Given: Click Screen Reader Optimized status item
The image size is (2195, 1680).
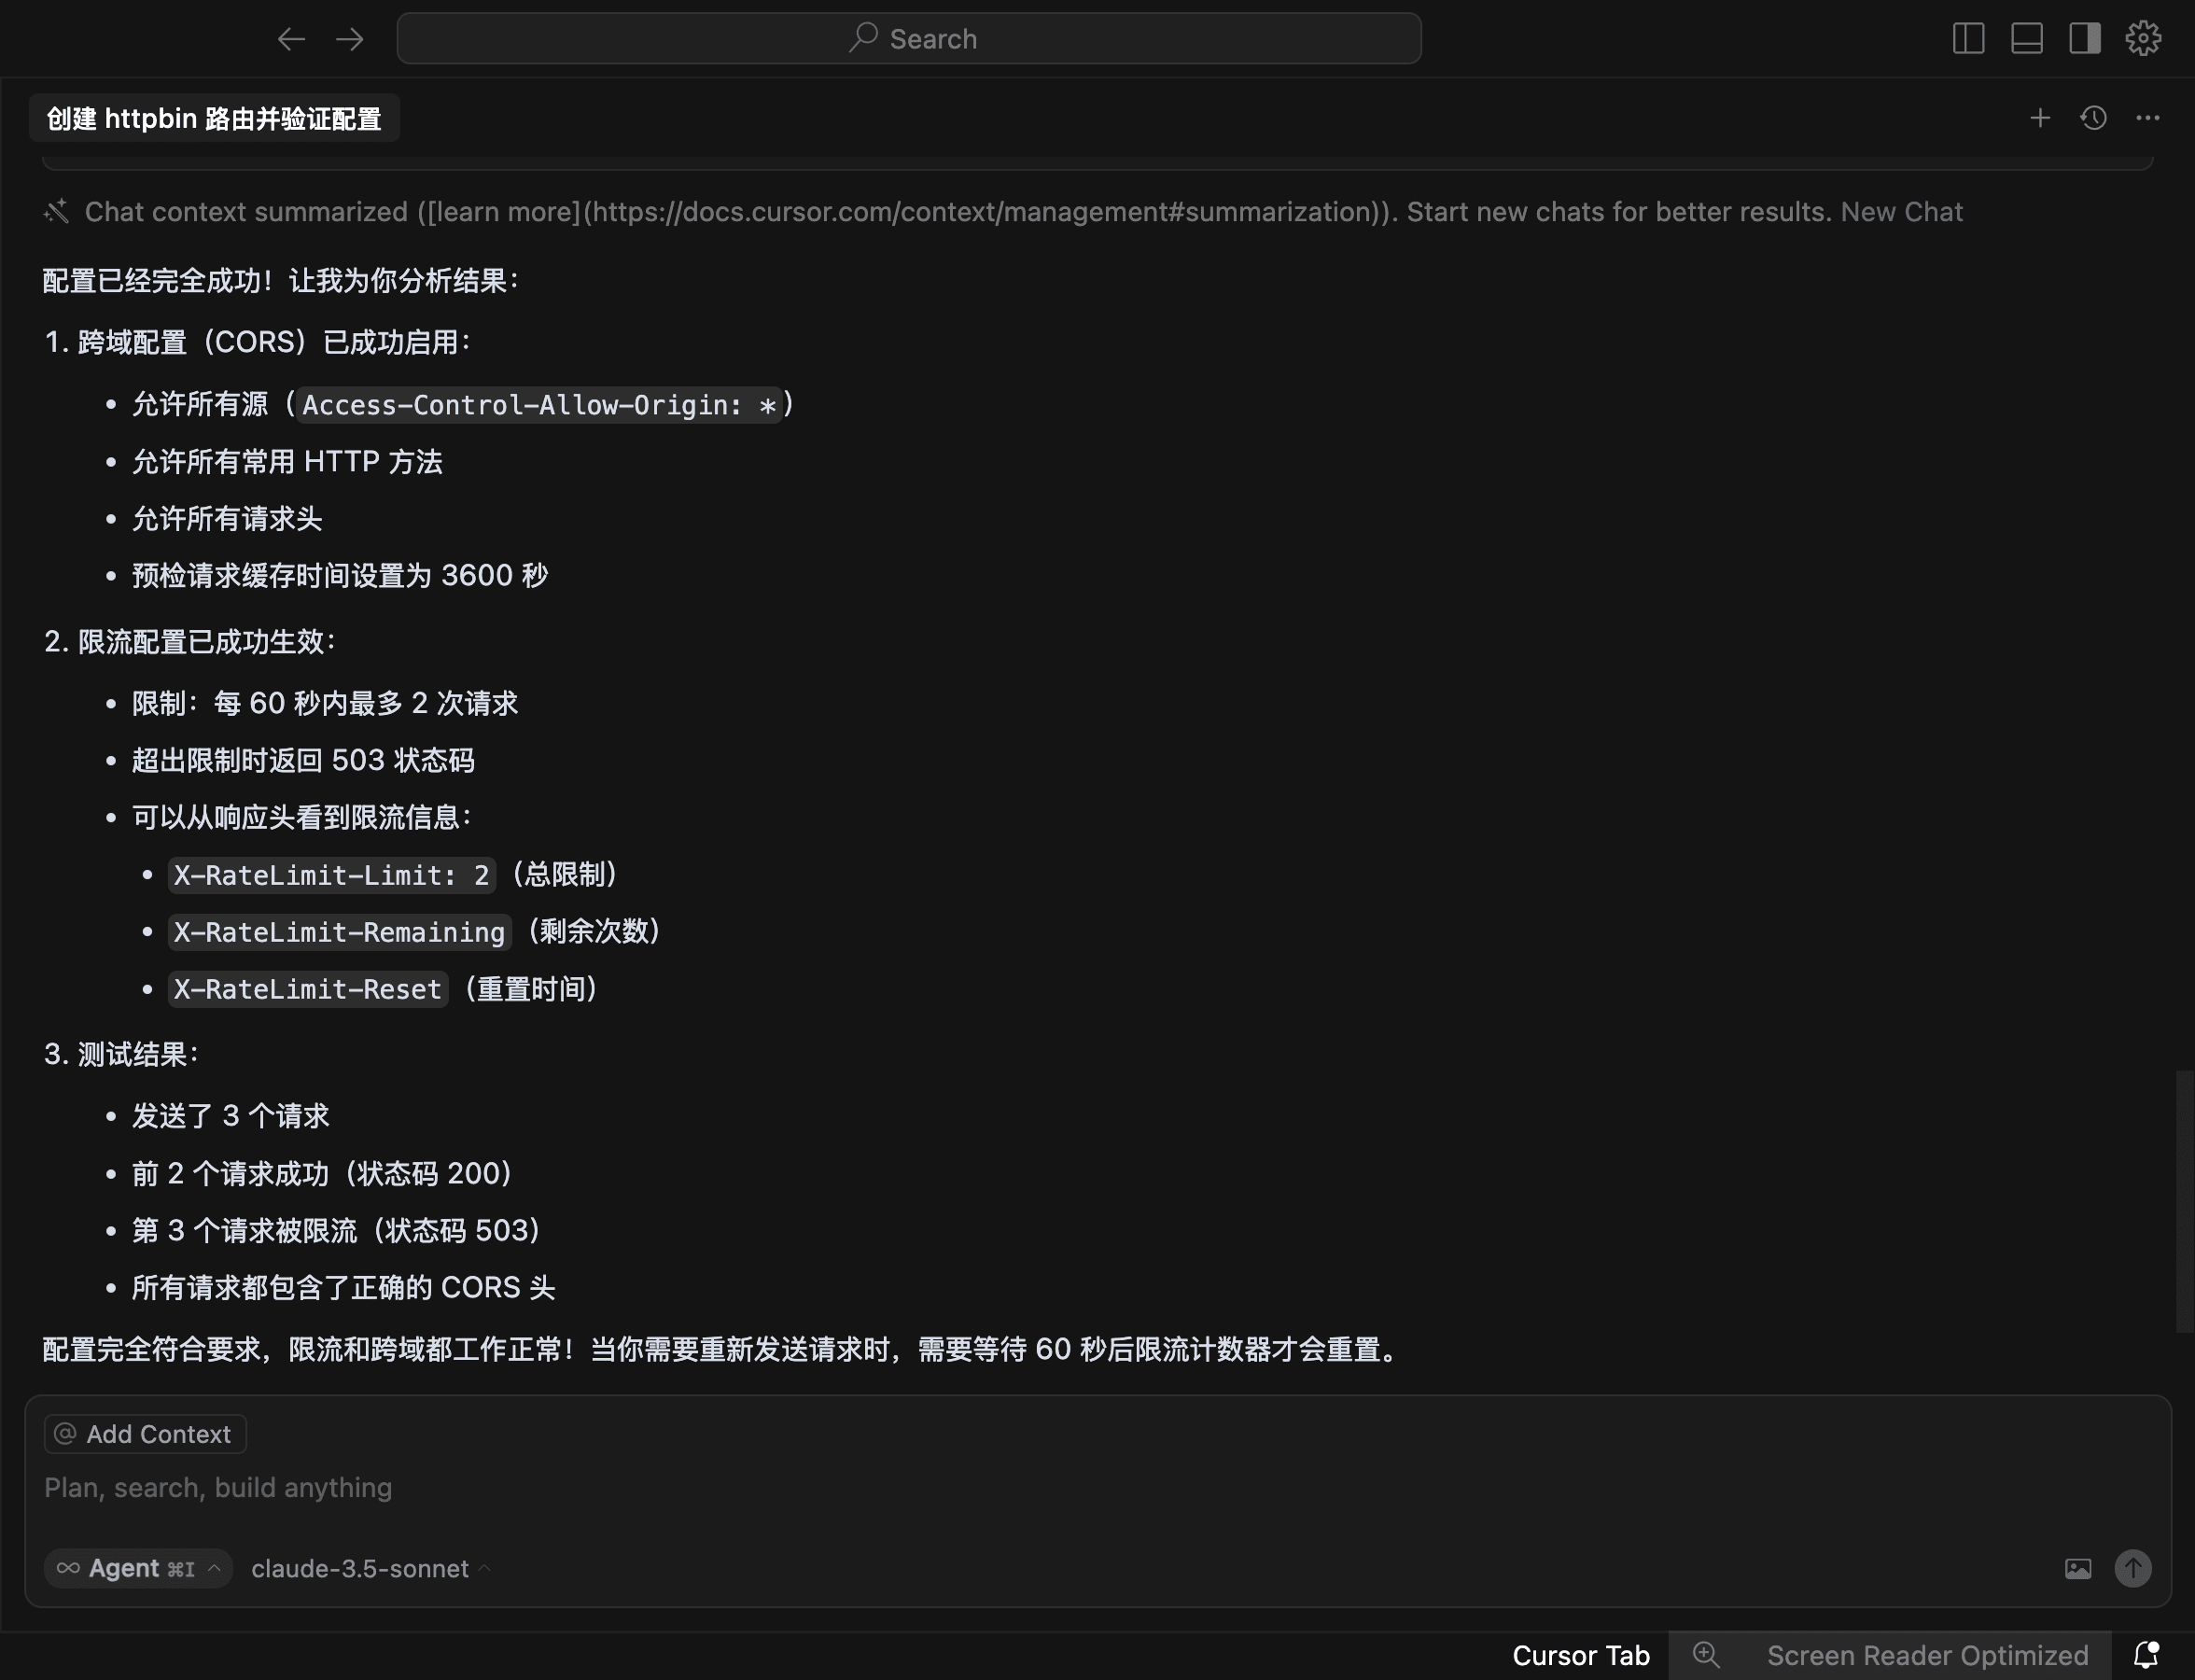Looking at the screenshot, I should point(1927,1656).
